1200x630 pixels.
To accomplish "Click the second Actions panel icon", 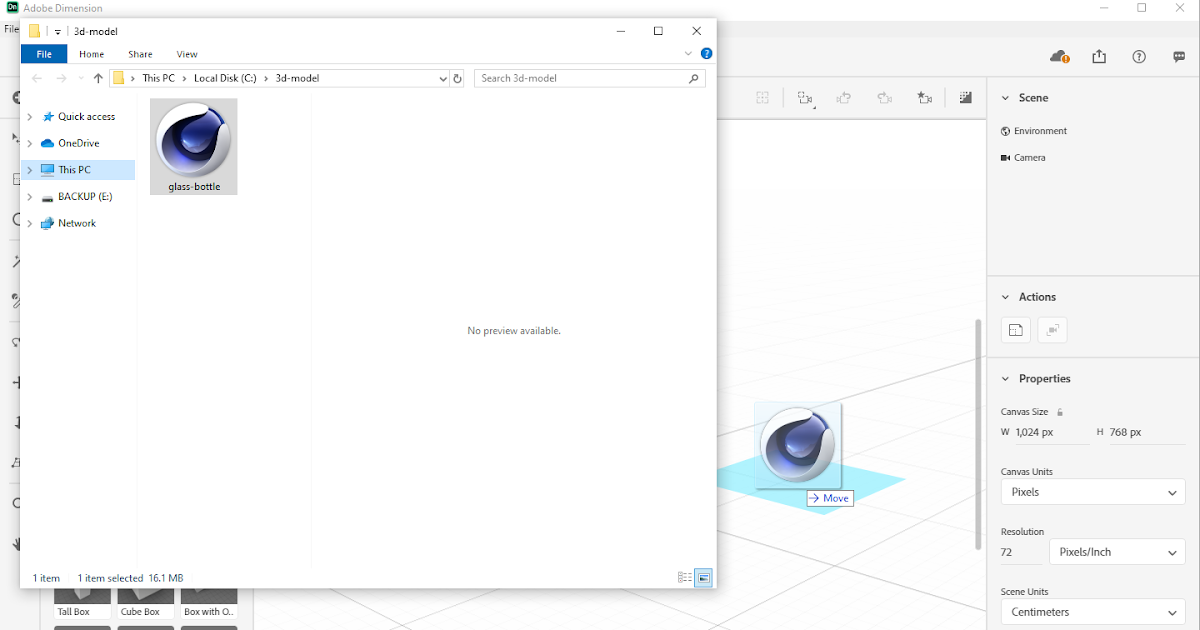I will click(1052, 330).
